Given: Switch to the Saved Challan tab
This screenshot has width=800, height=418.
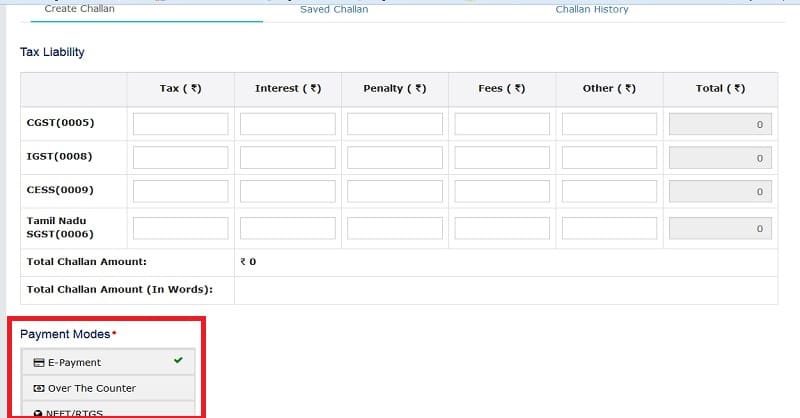Looking at the screenshot, I should 334,9.
